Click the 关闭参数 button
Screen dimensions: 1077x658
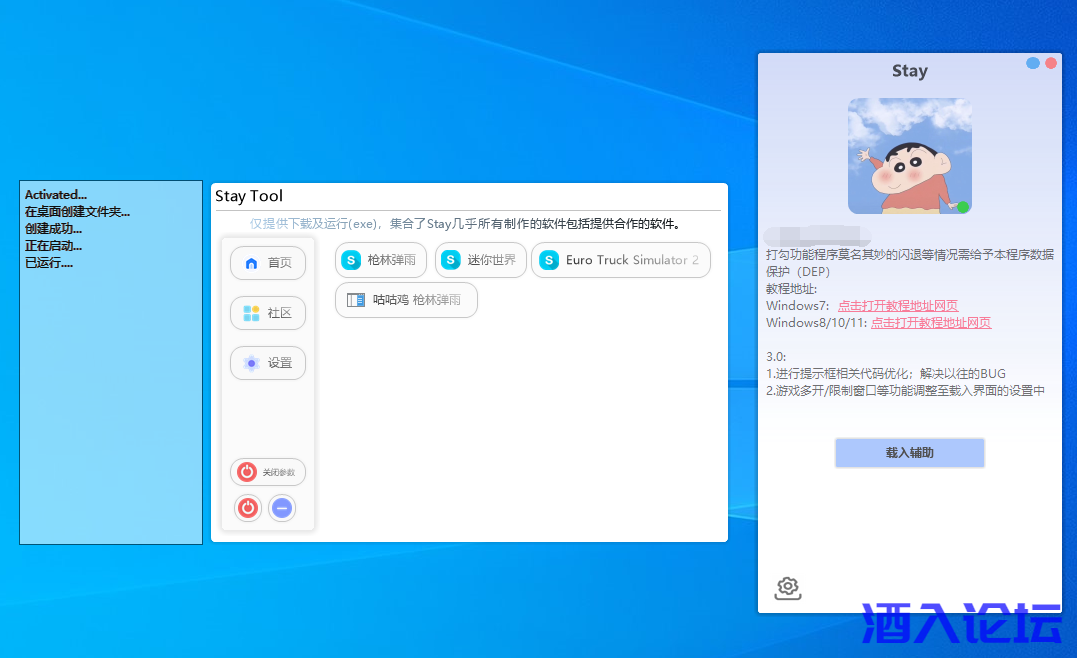pos(268,472)
